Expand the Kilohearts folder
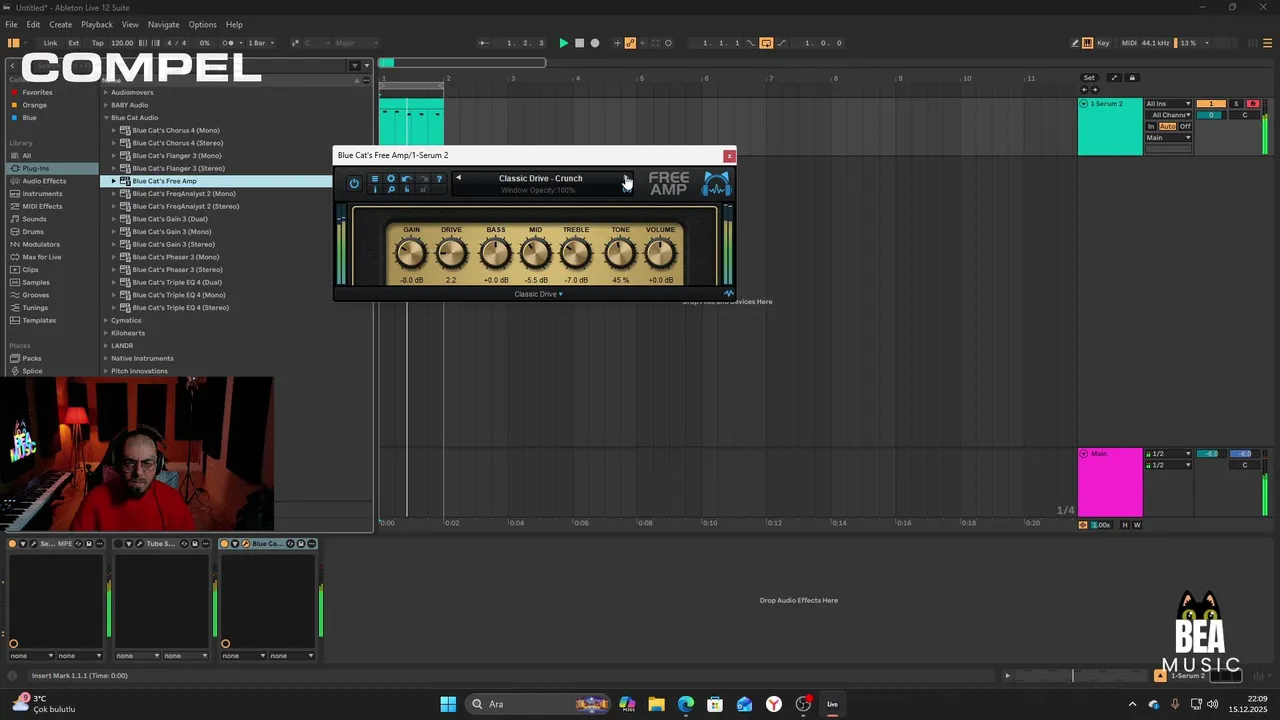Image resolution: width=1280 pixels, height=720 pixels. coord(106,333)
